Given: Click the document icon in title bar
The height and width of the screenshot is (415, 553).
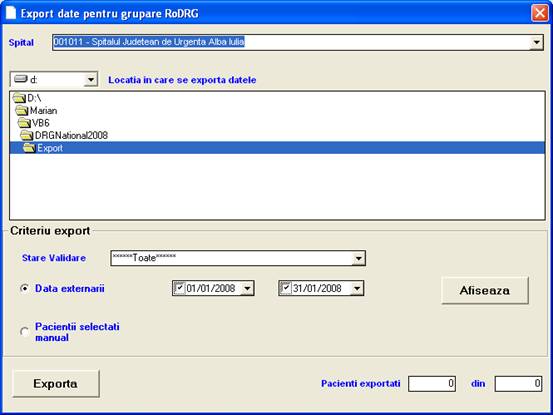Looking at the screenshot, I should click(x=11, y=13).
